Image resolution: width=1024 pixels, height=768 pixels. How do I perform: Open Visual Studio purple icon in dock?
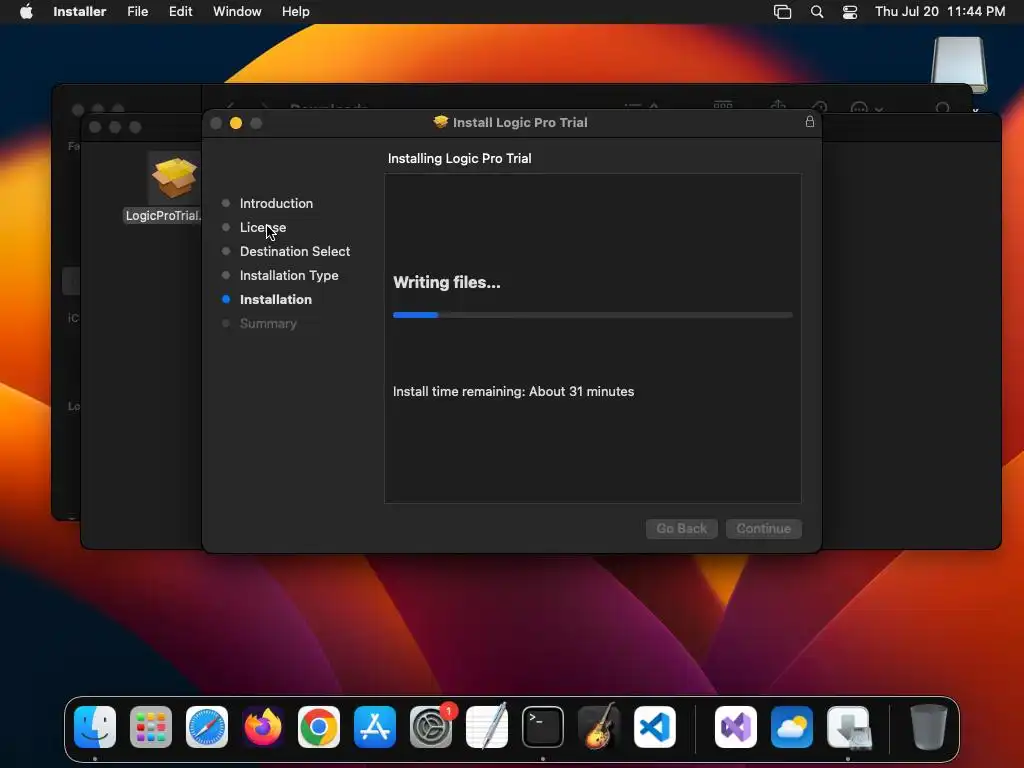tap(736, 727)
